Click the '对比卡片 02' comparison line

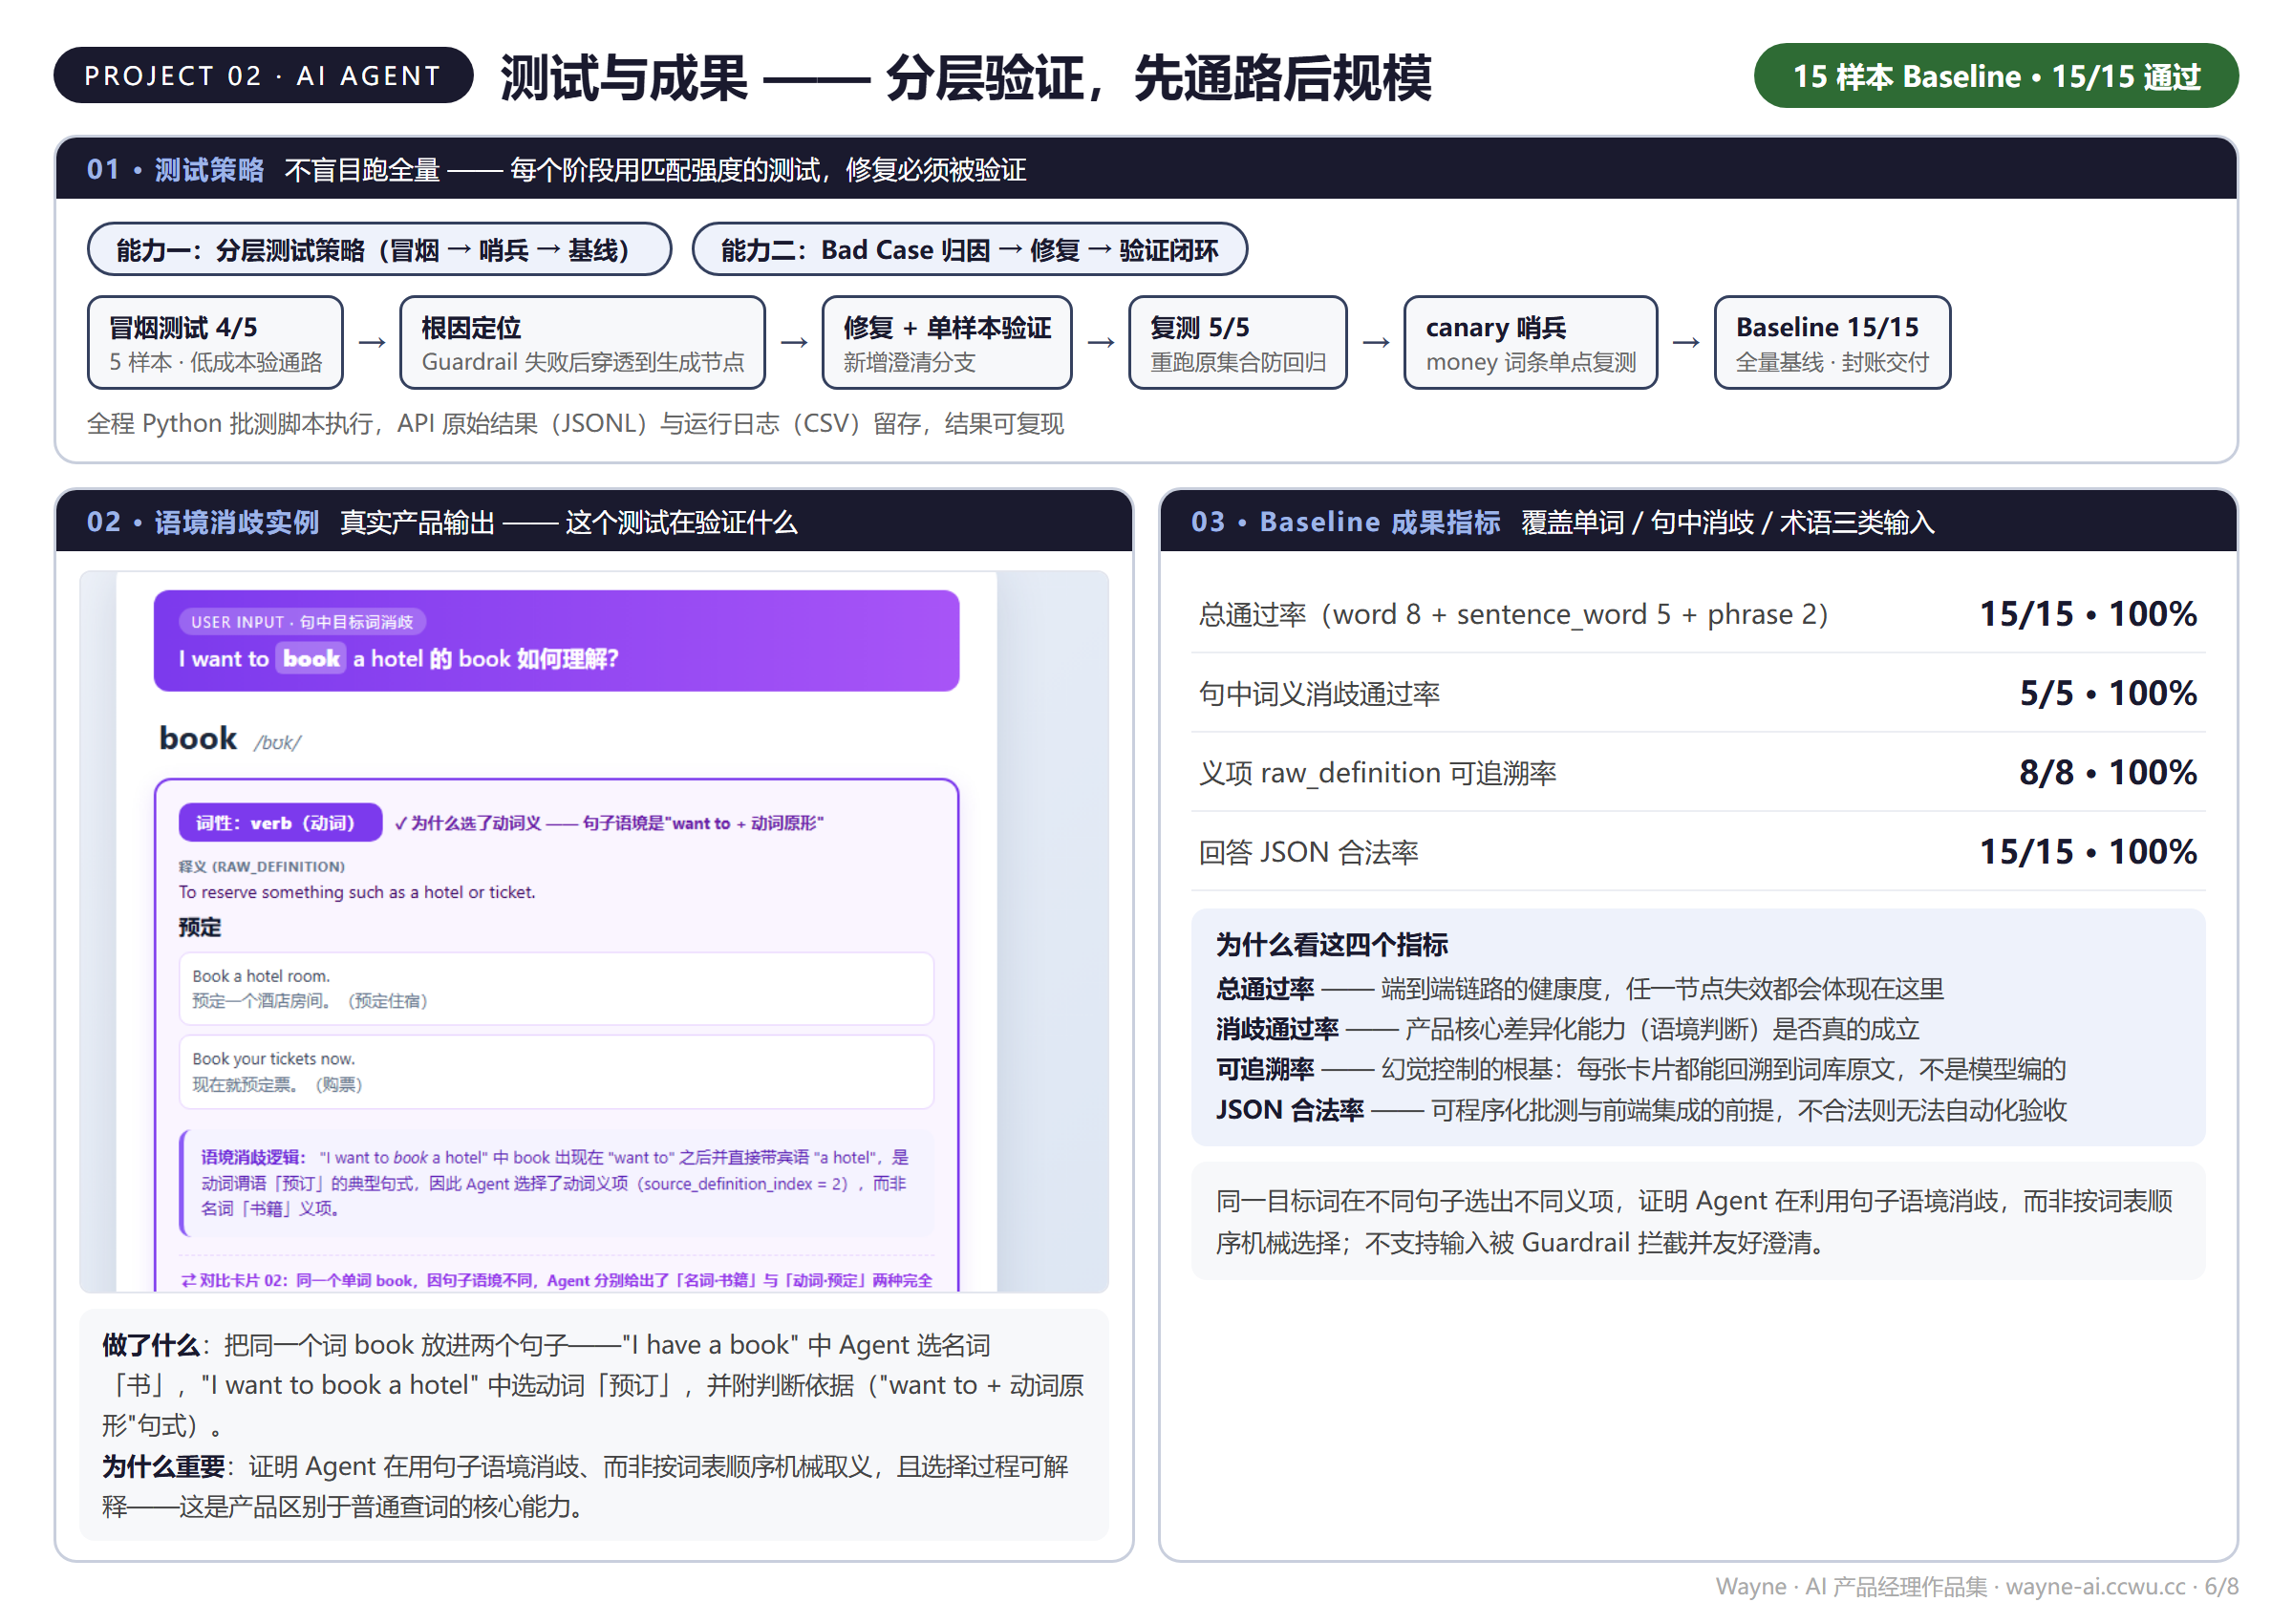click(556, 1280)
